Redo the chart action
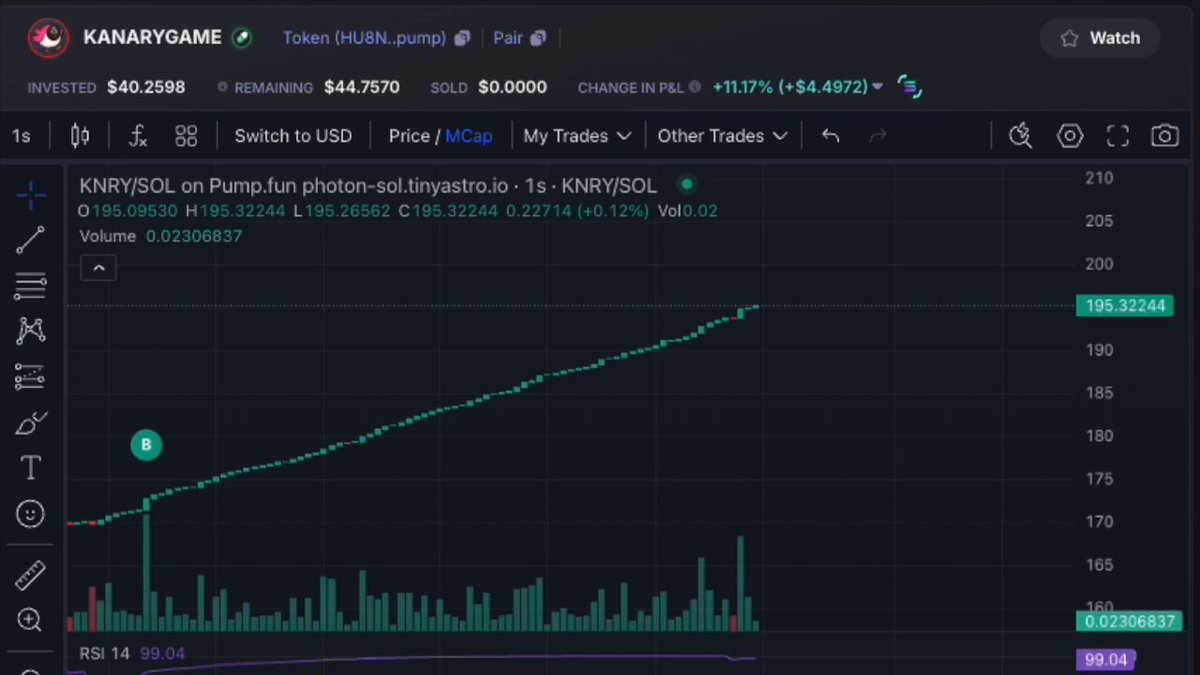 [x=878, y=136]
